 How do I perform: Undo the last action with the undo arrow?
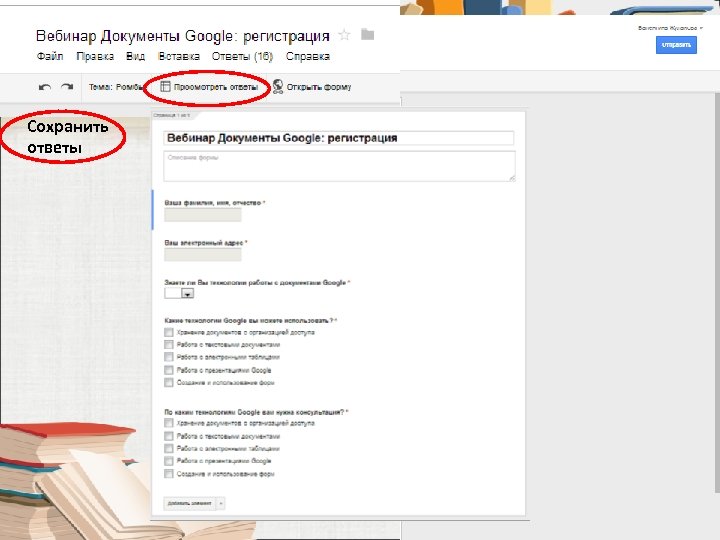click(x=45, y=87)
